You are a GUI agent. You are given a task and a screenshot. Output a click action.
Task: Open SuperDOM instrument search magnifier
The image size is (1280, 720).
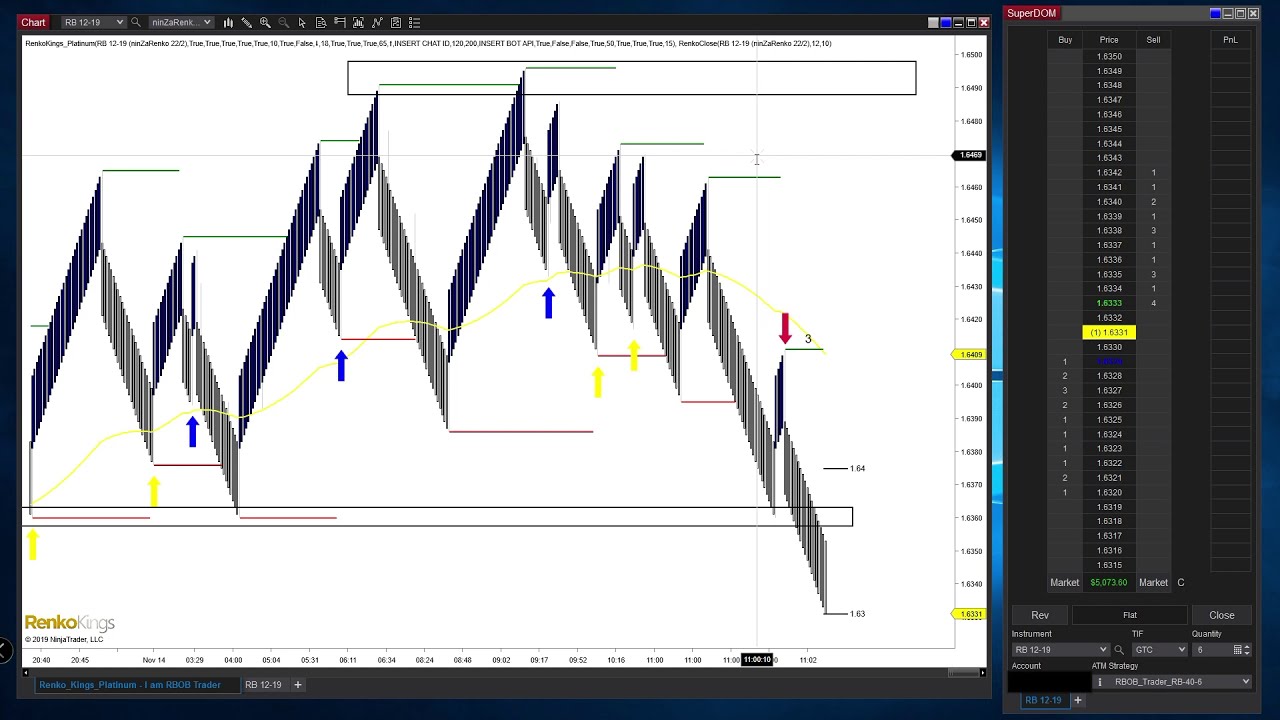(x=1119, y=650)
